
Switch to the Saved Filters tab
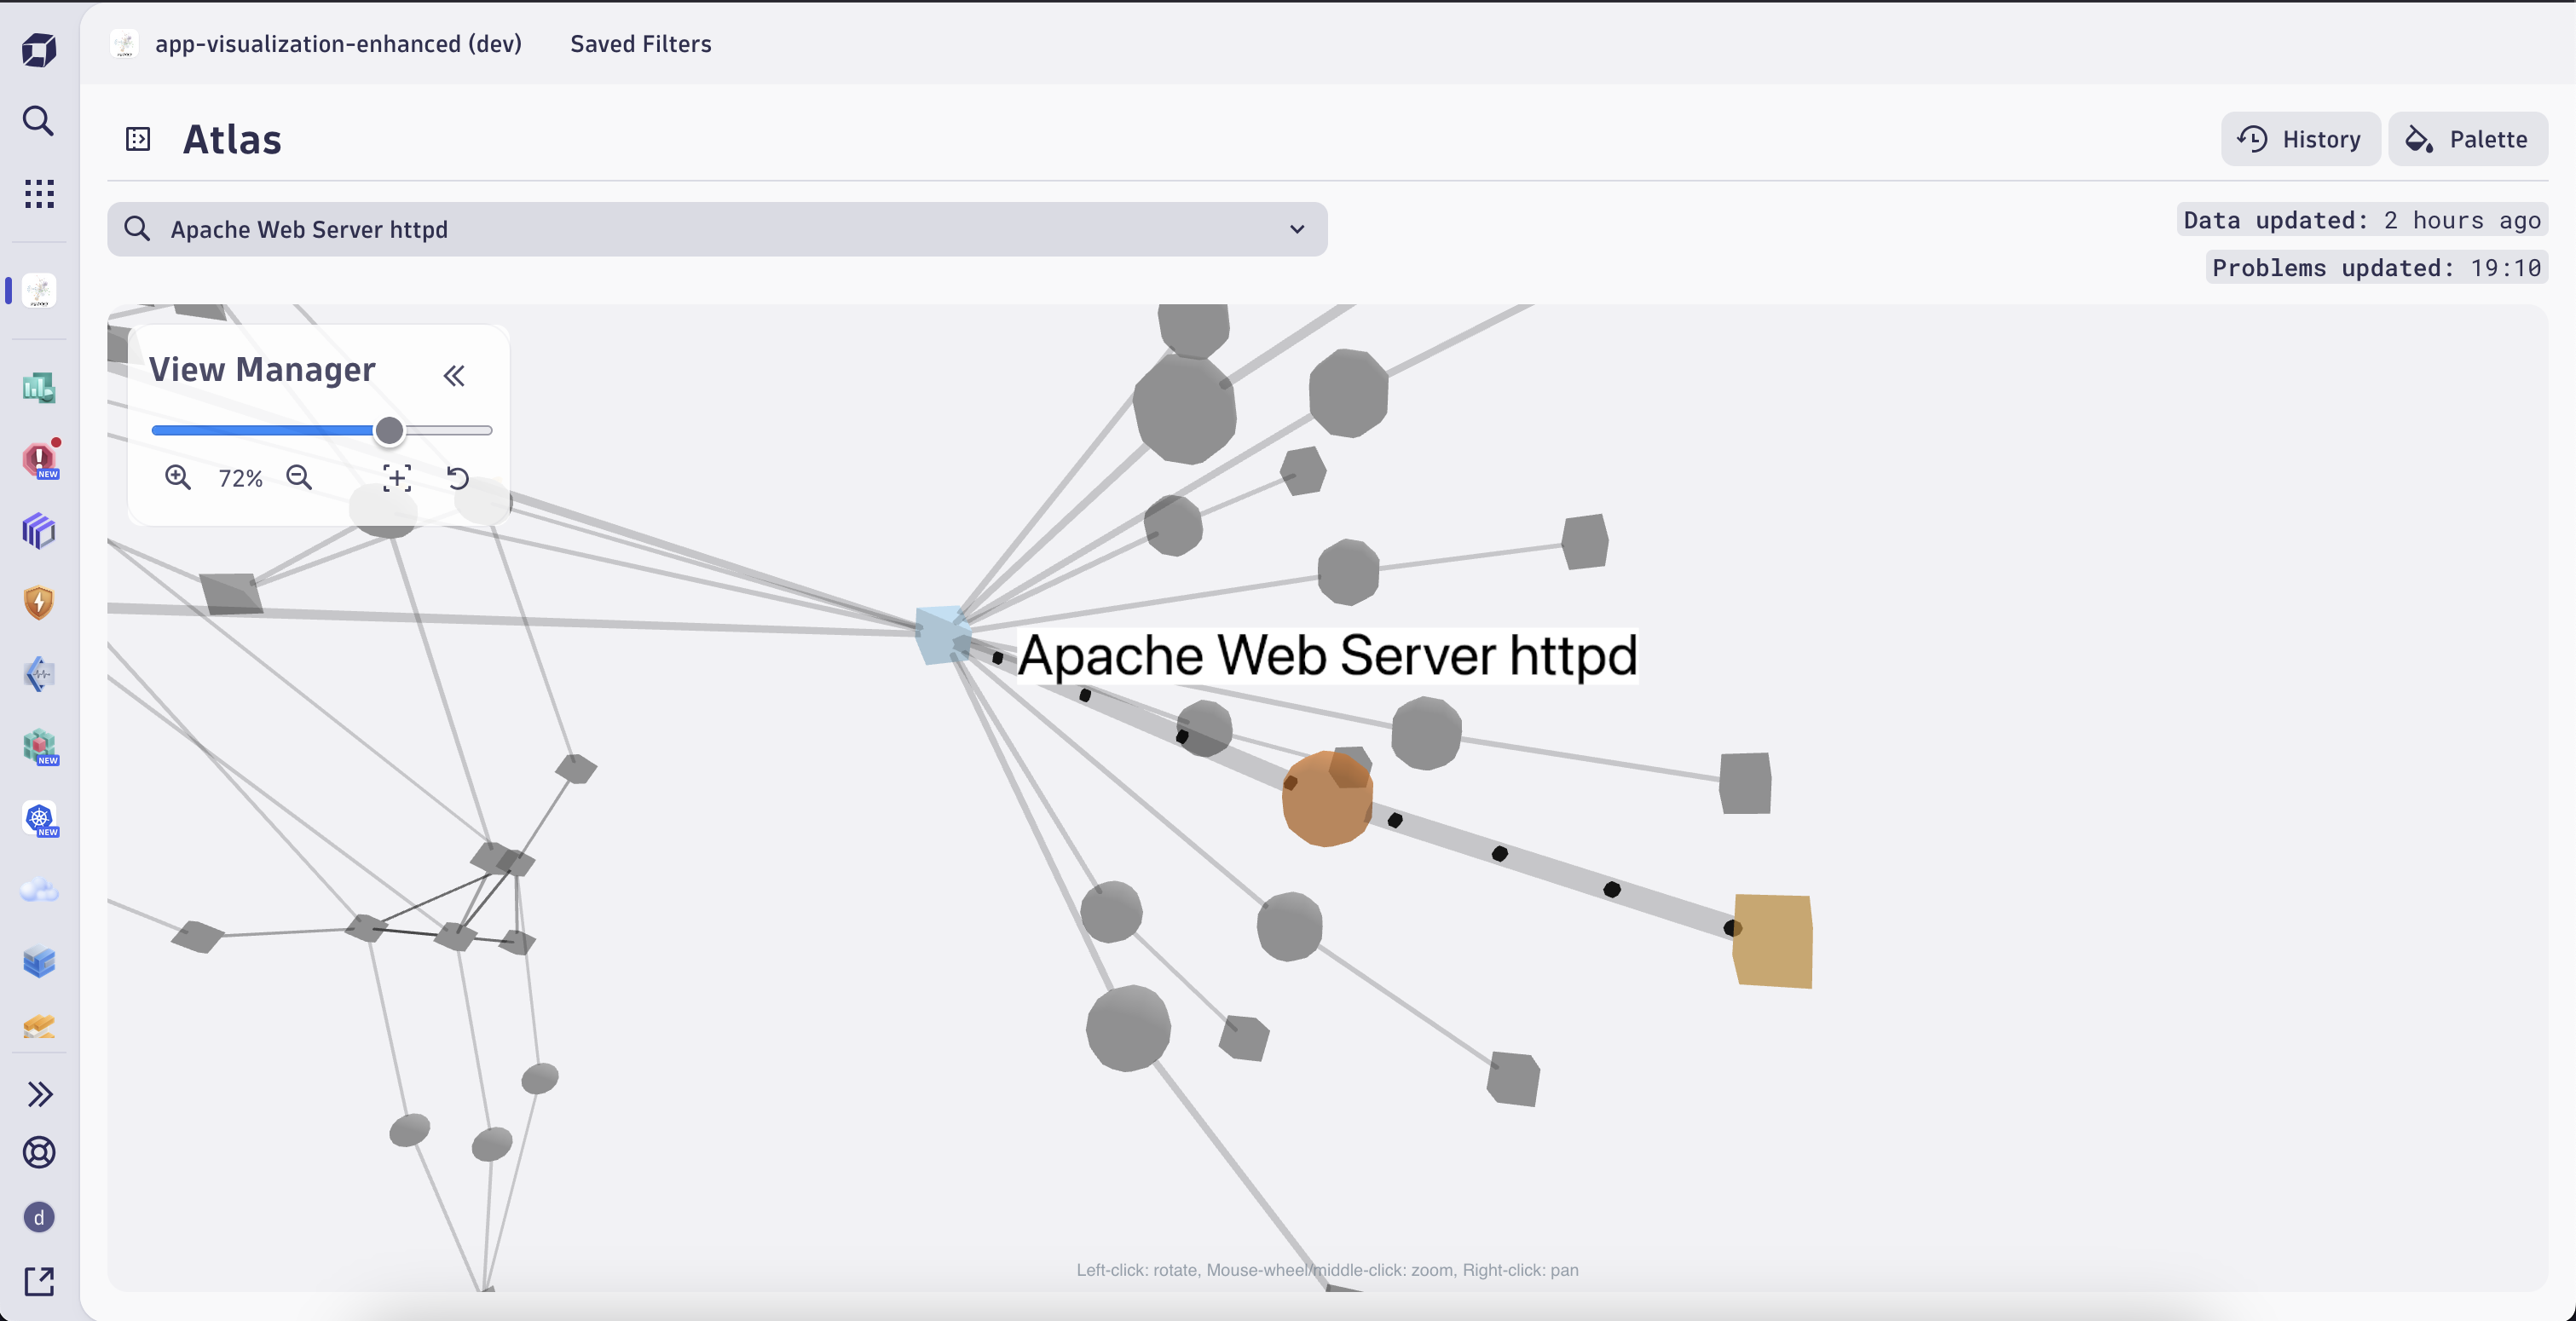click(x=640, y=43)
